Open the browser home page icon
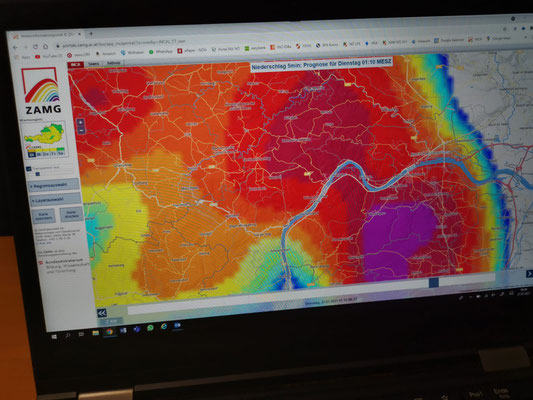Viewport: 533px width, 400px height. 46,46
